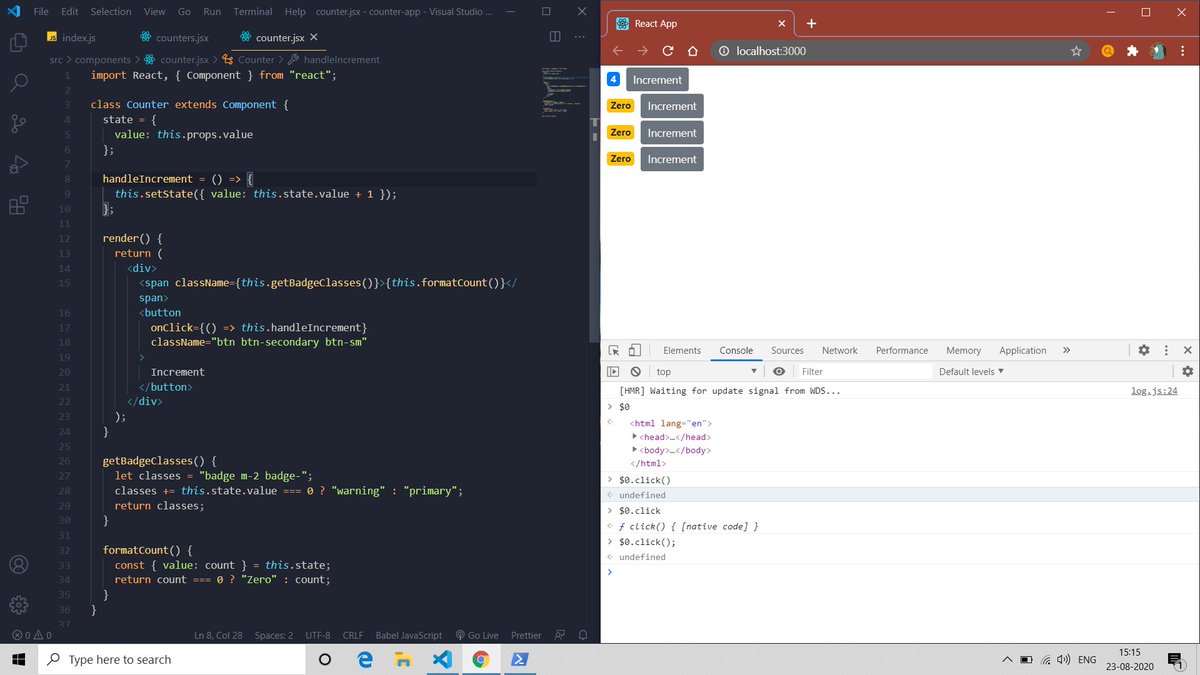
Task: Open Source Control view in activity bar
Action: (18, 123)
